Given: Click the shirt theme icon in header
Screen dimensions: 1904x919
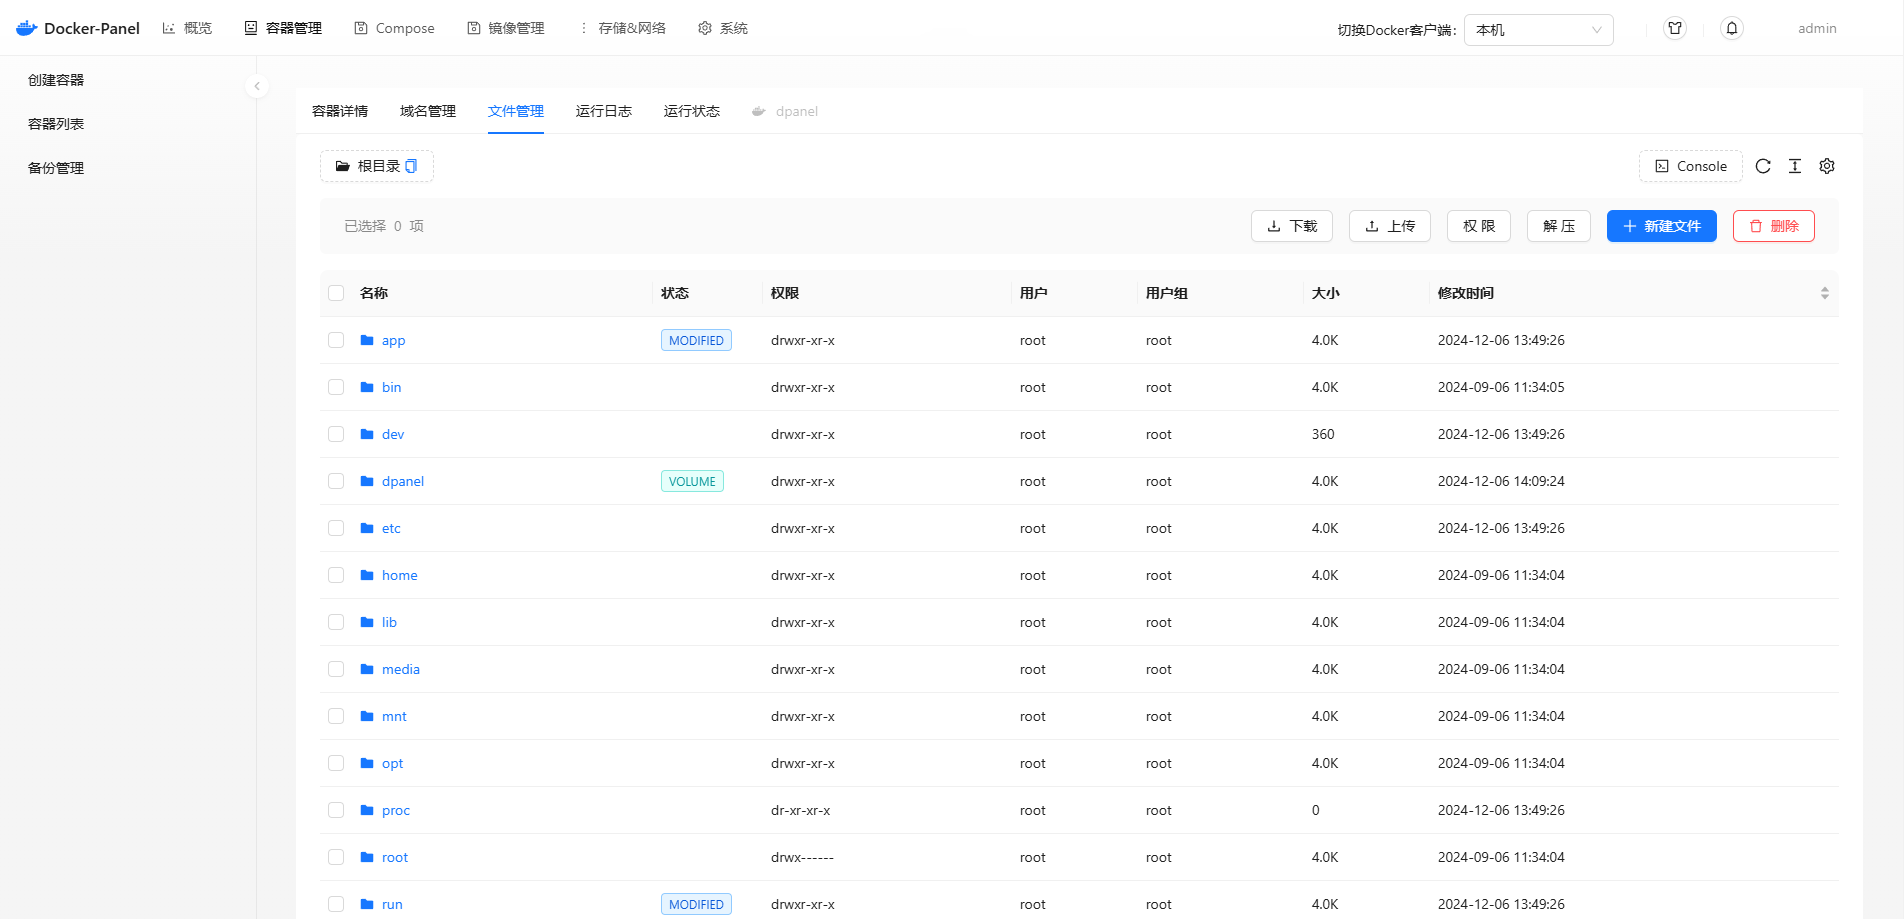Looking at the screenshot, I should pos(1675,29).
